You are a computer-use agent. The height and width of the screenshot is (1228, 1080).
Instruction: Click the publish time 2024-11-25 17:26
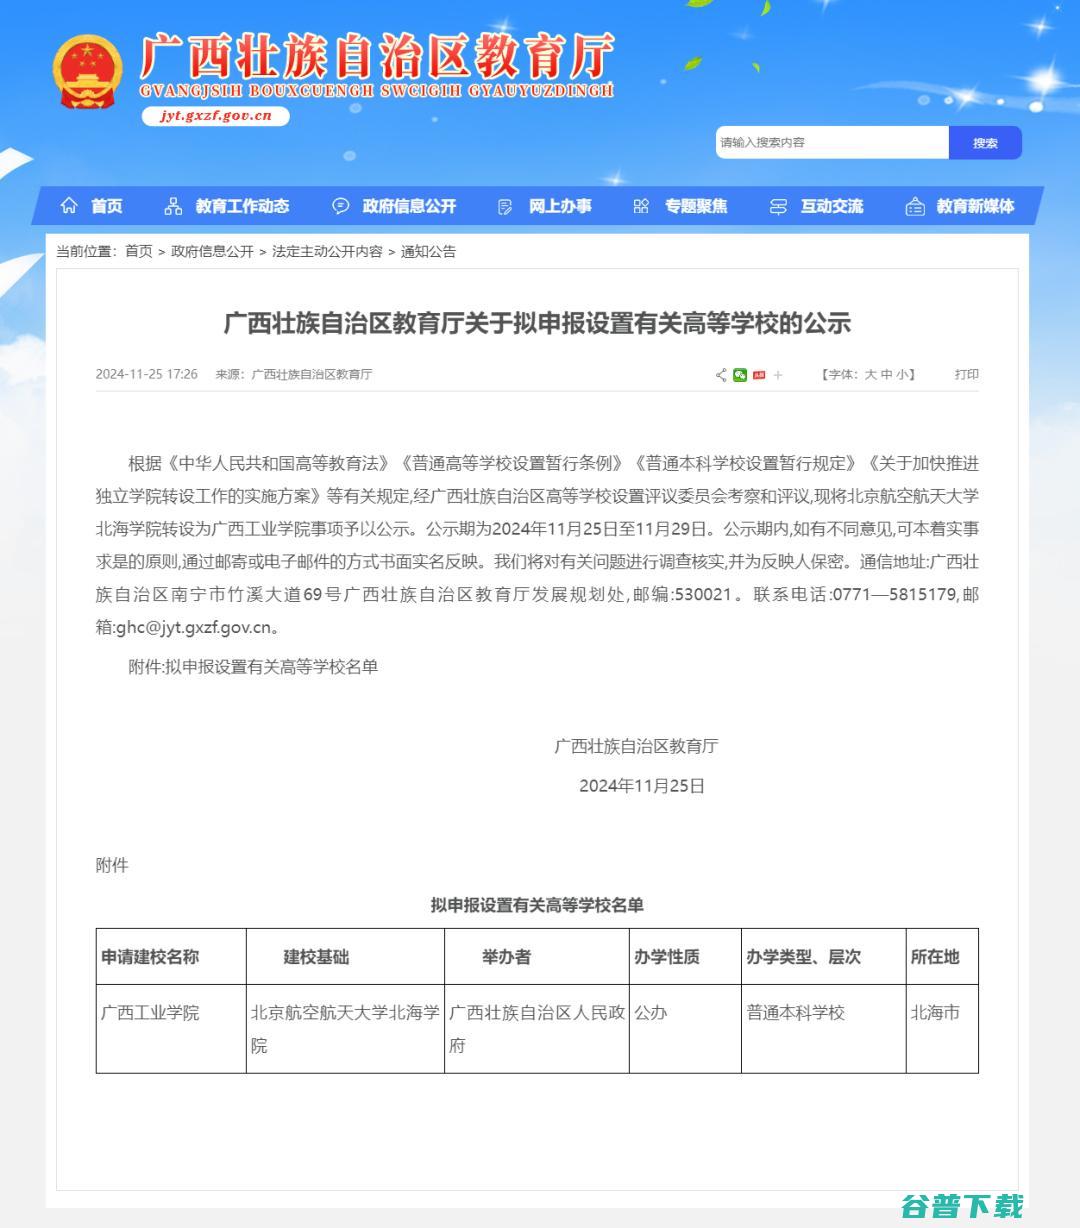147,374
